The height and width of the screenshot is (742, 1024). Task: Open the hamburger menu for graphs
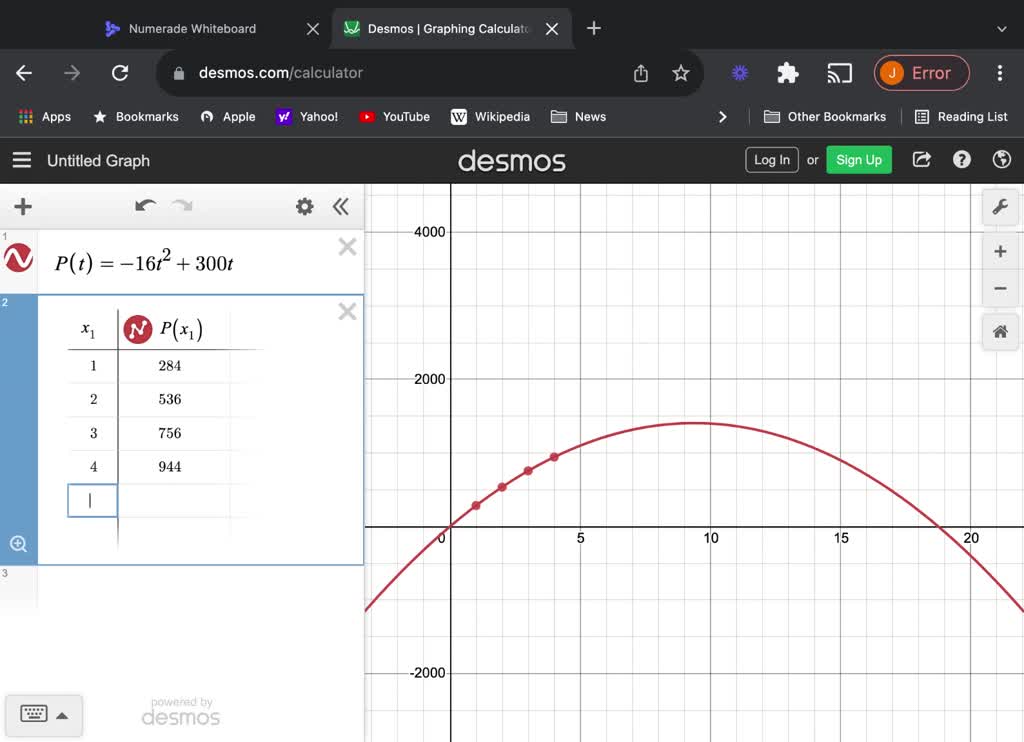pos(21,160)
